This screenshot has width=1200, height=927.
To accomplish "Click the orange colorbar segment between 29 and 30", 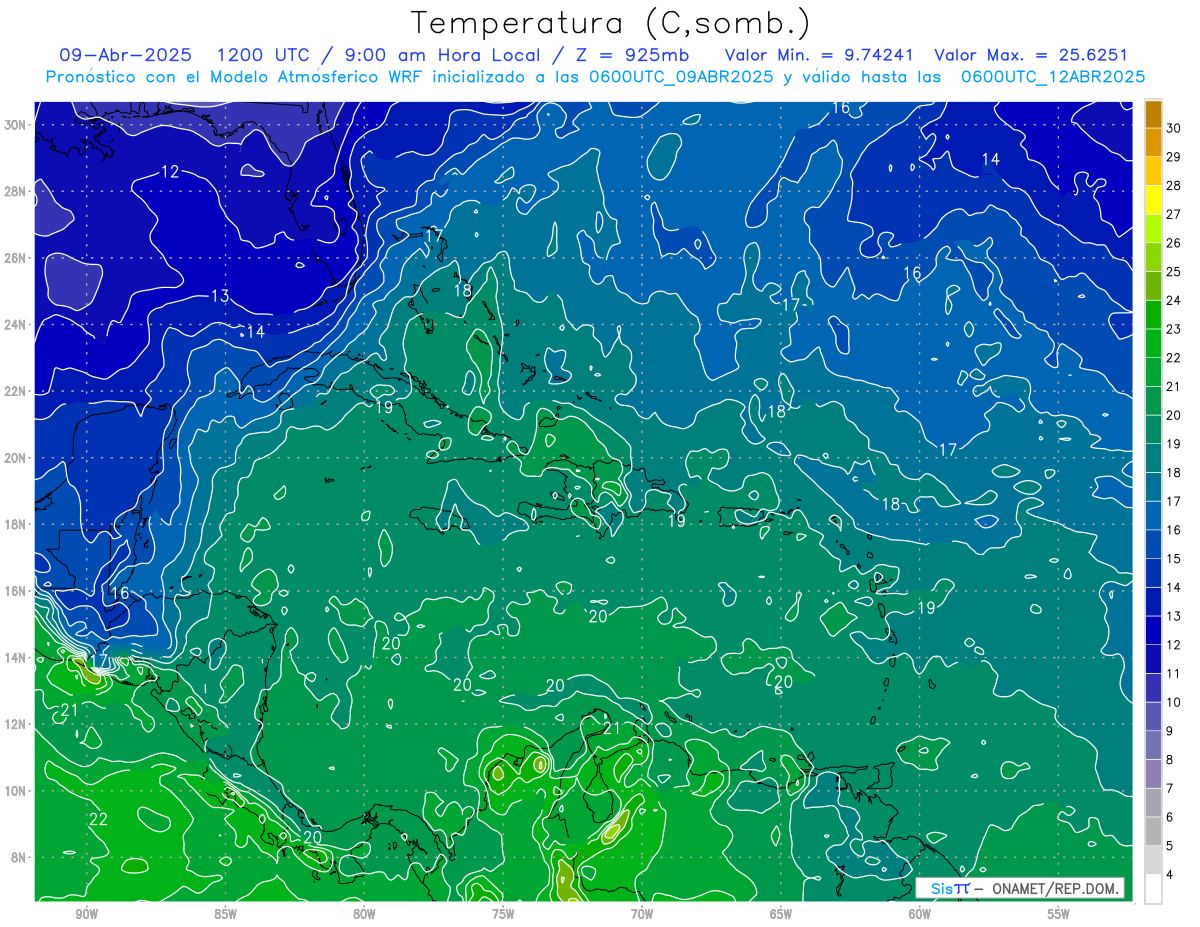I will coord(1153,143).
